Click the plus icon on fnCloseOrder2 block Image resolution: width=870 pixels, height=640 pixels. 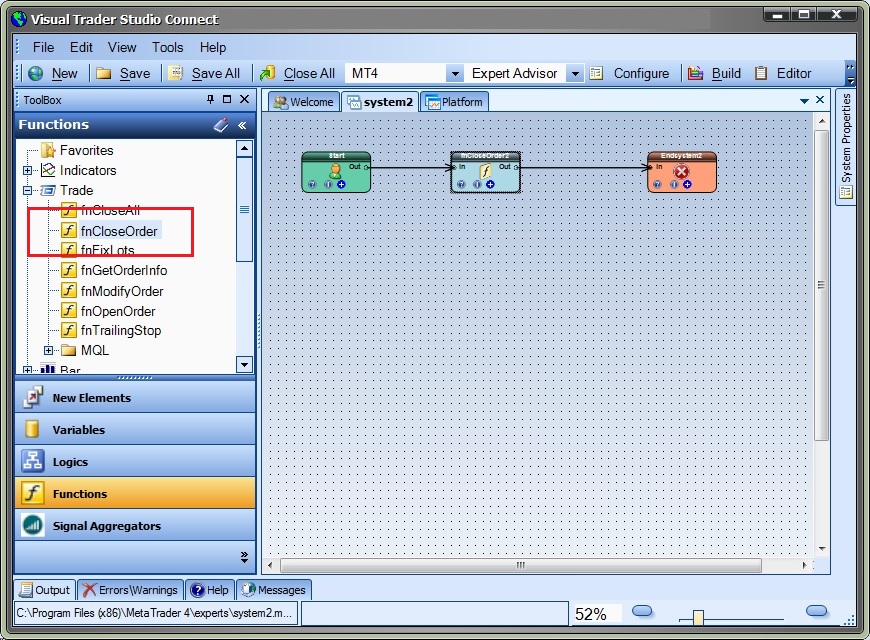point(490,184)
